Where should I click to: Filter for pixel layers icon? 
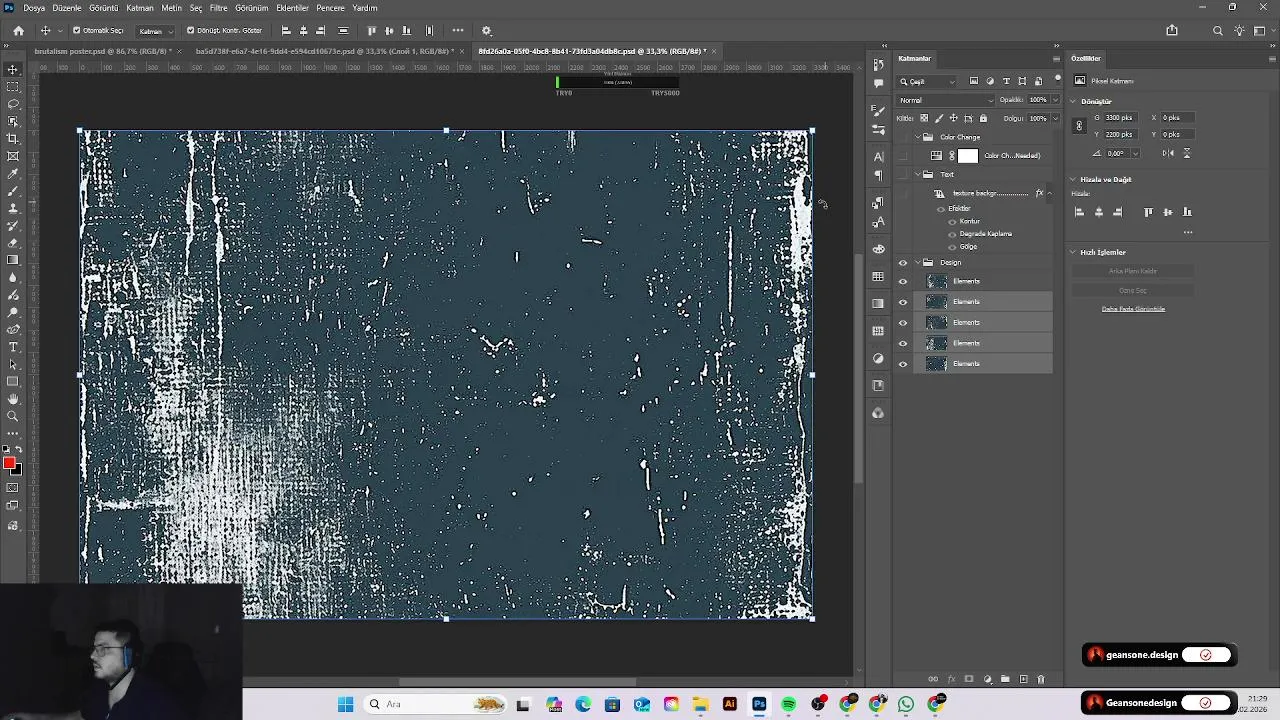[974, 81]
